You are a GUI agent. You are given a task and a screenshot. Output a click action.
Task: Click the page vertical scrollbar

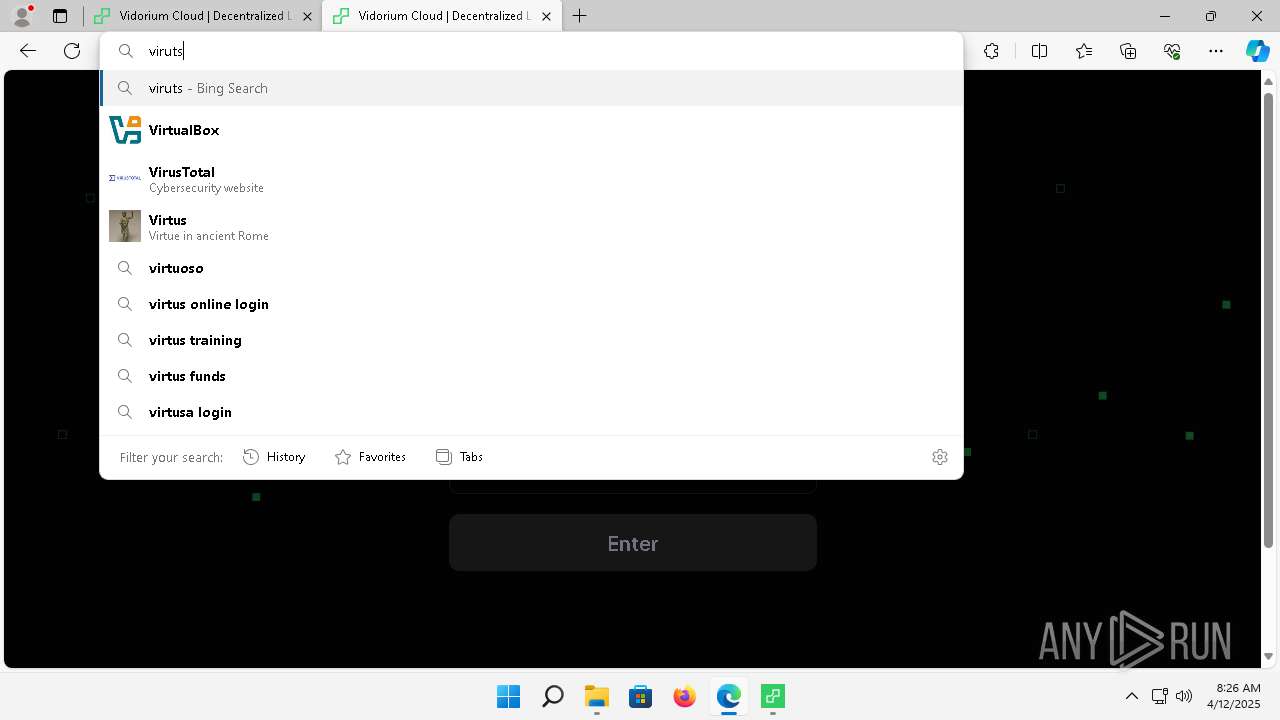click(1269, 318)
